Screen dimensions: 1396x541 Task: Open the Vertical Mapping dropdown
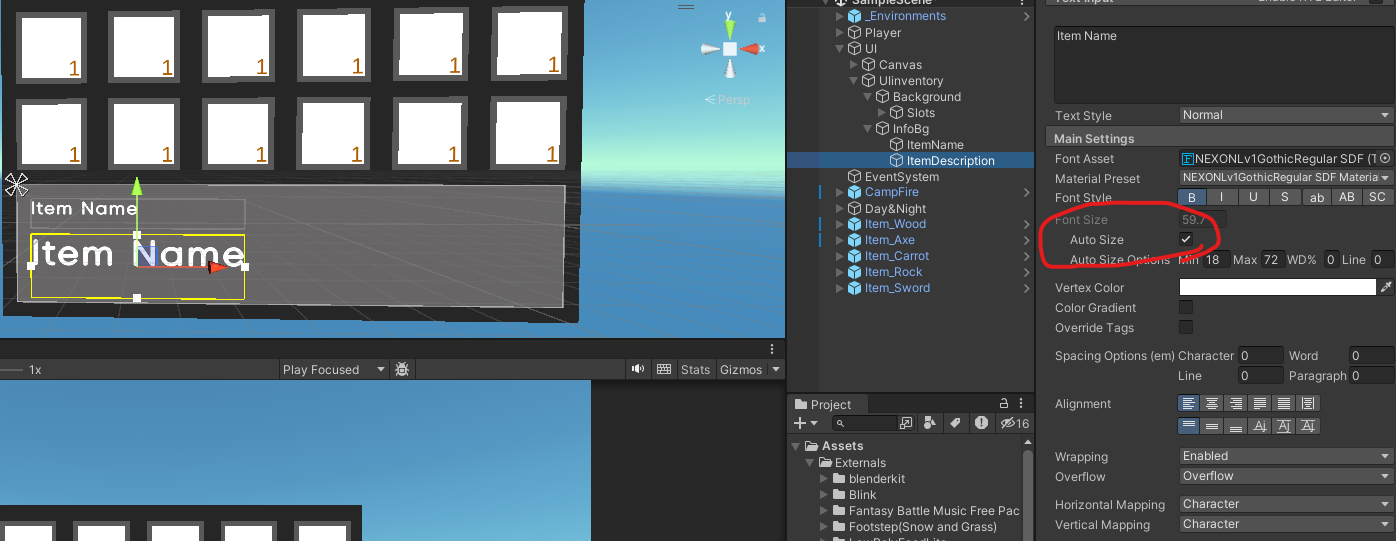[1286, 524]
